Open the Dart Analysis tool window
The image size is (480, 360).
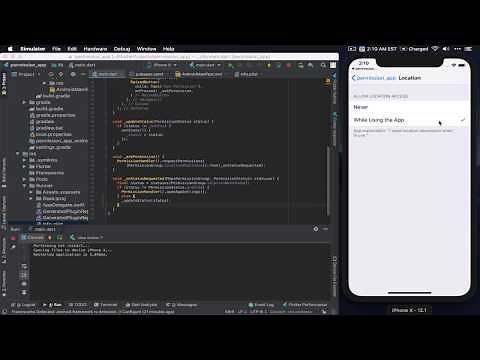(x=141, y=305)
